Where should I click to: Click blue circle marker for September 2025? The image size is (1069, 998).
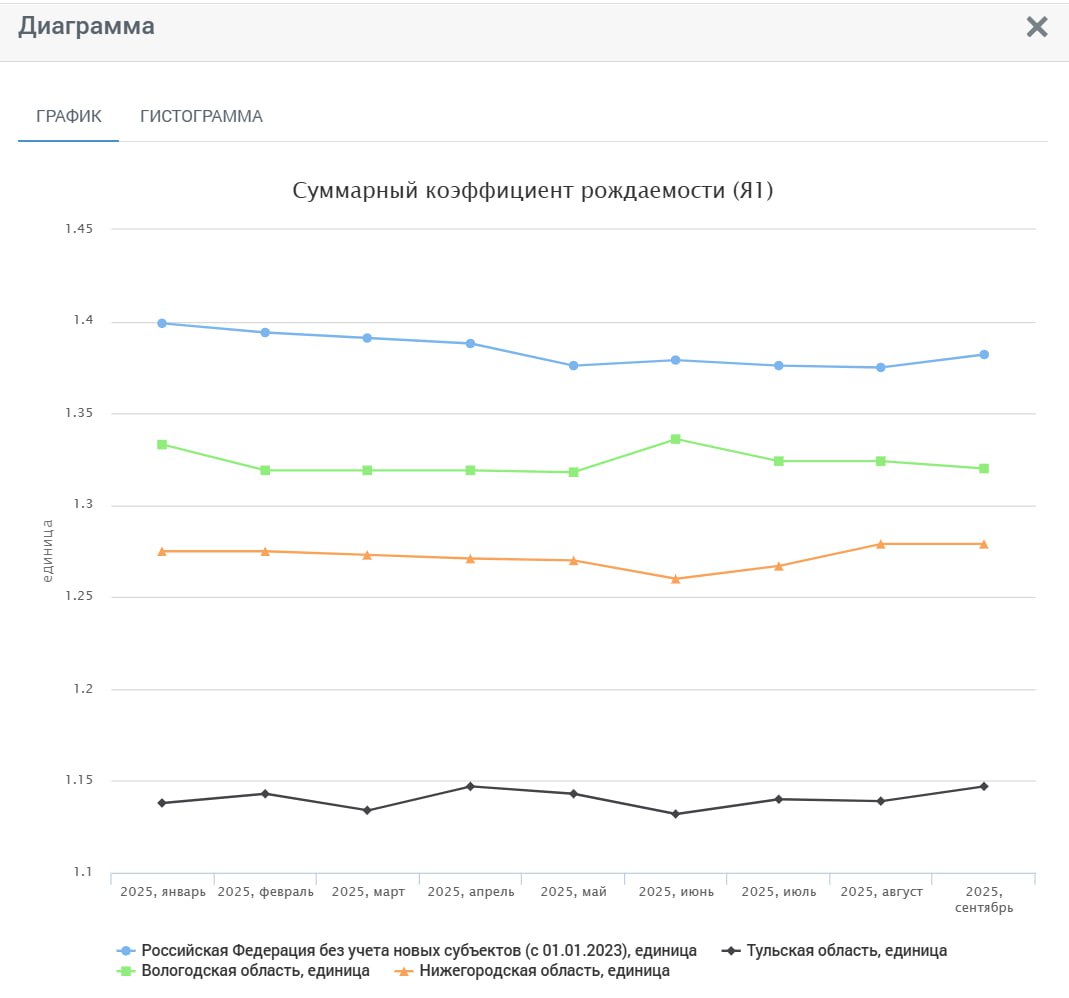click(984, 354)
